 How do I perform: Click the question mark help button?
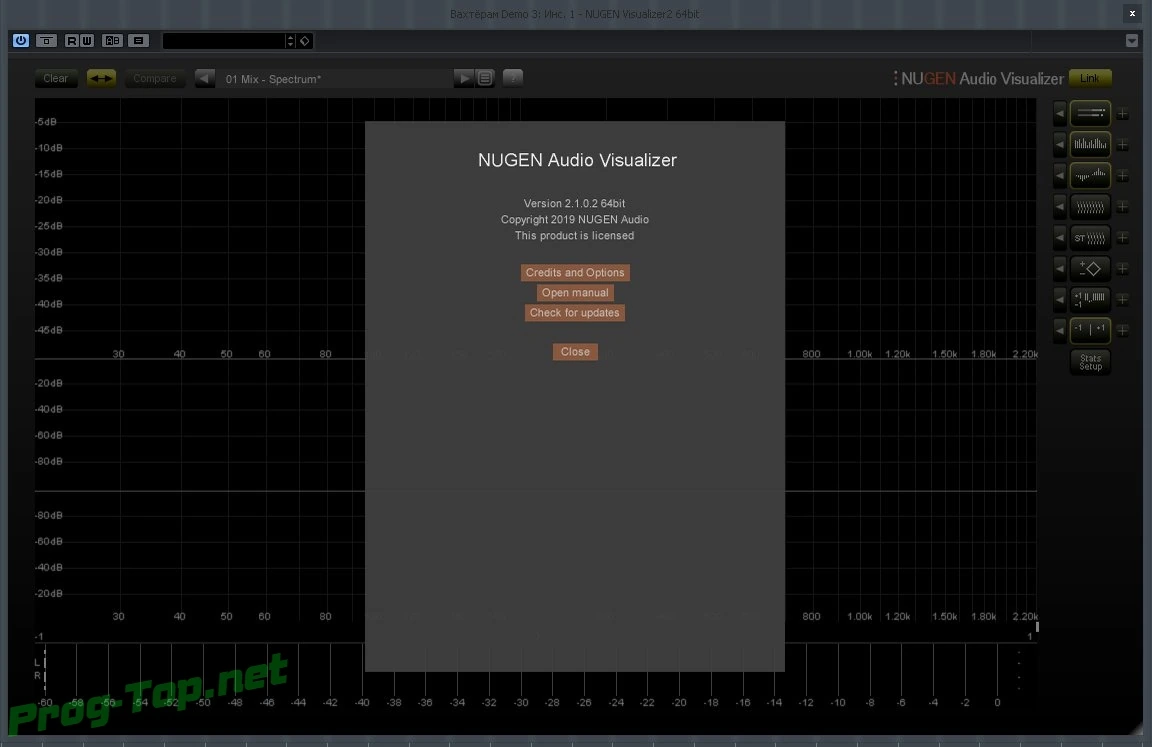pos(513,78)
